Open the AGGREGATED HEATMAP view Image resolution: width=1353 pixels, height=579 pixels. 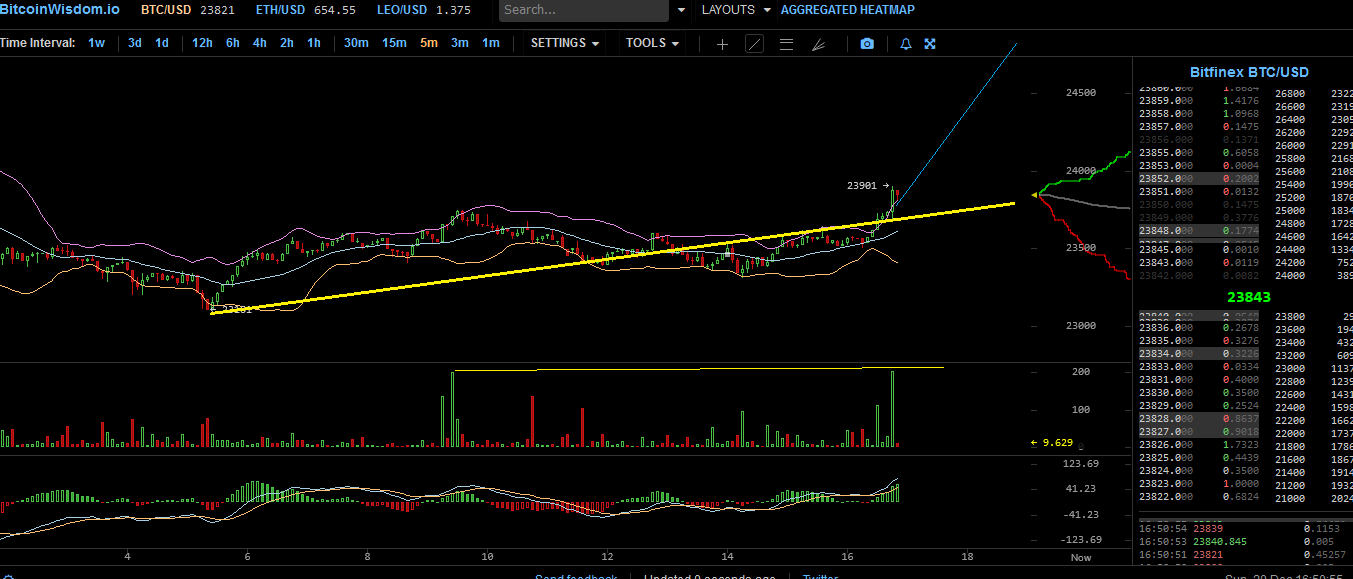coord(847,10)
